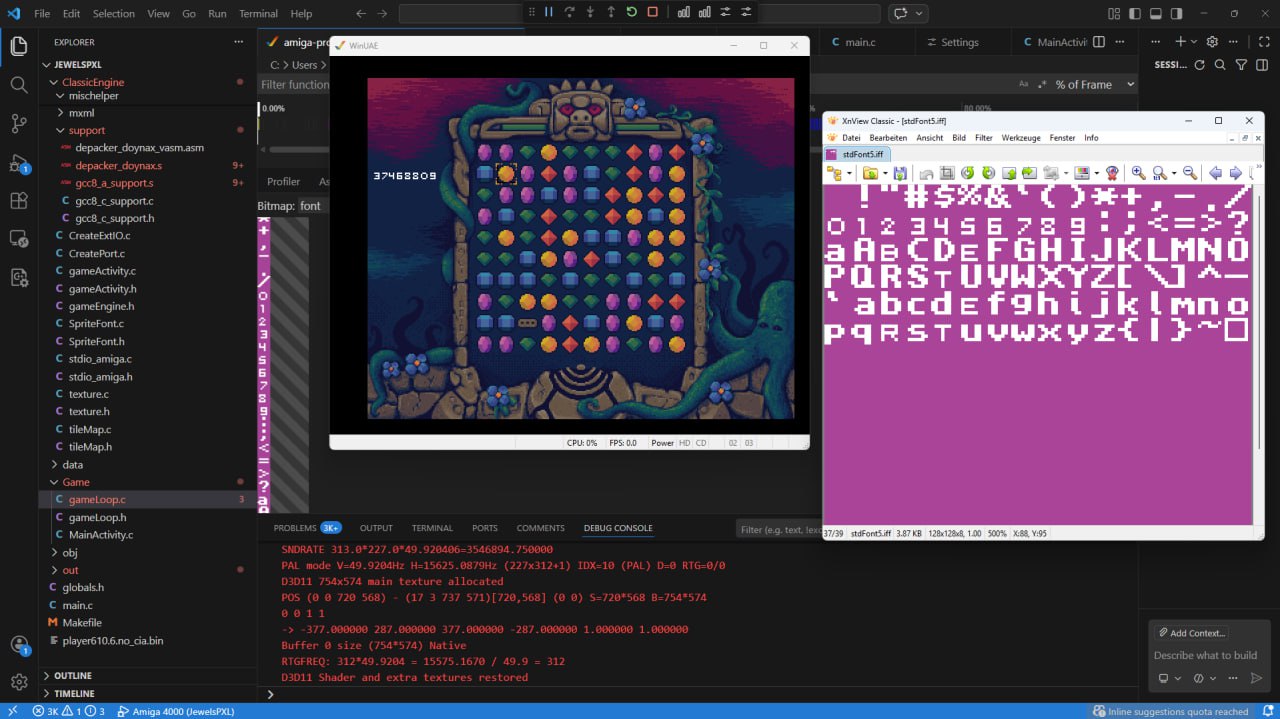This screenshot has width=1280, height=719.
Task: Expand the mxml folder
Action: pyautogui.click(x=81, y=113)
